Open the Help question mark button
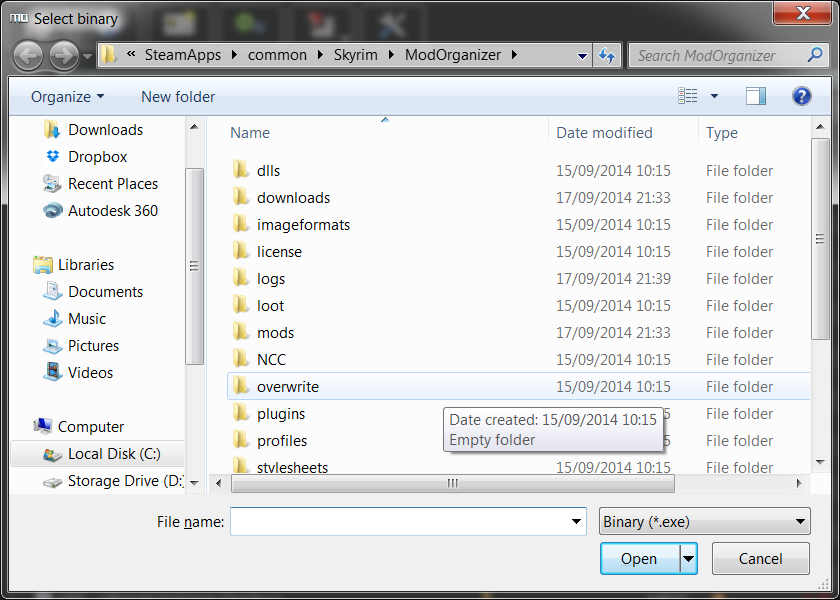This screenshot has width=840, height=600. coord(801,96)
